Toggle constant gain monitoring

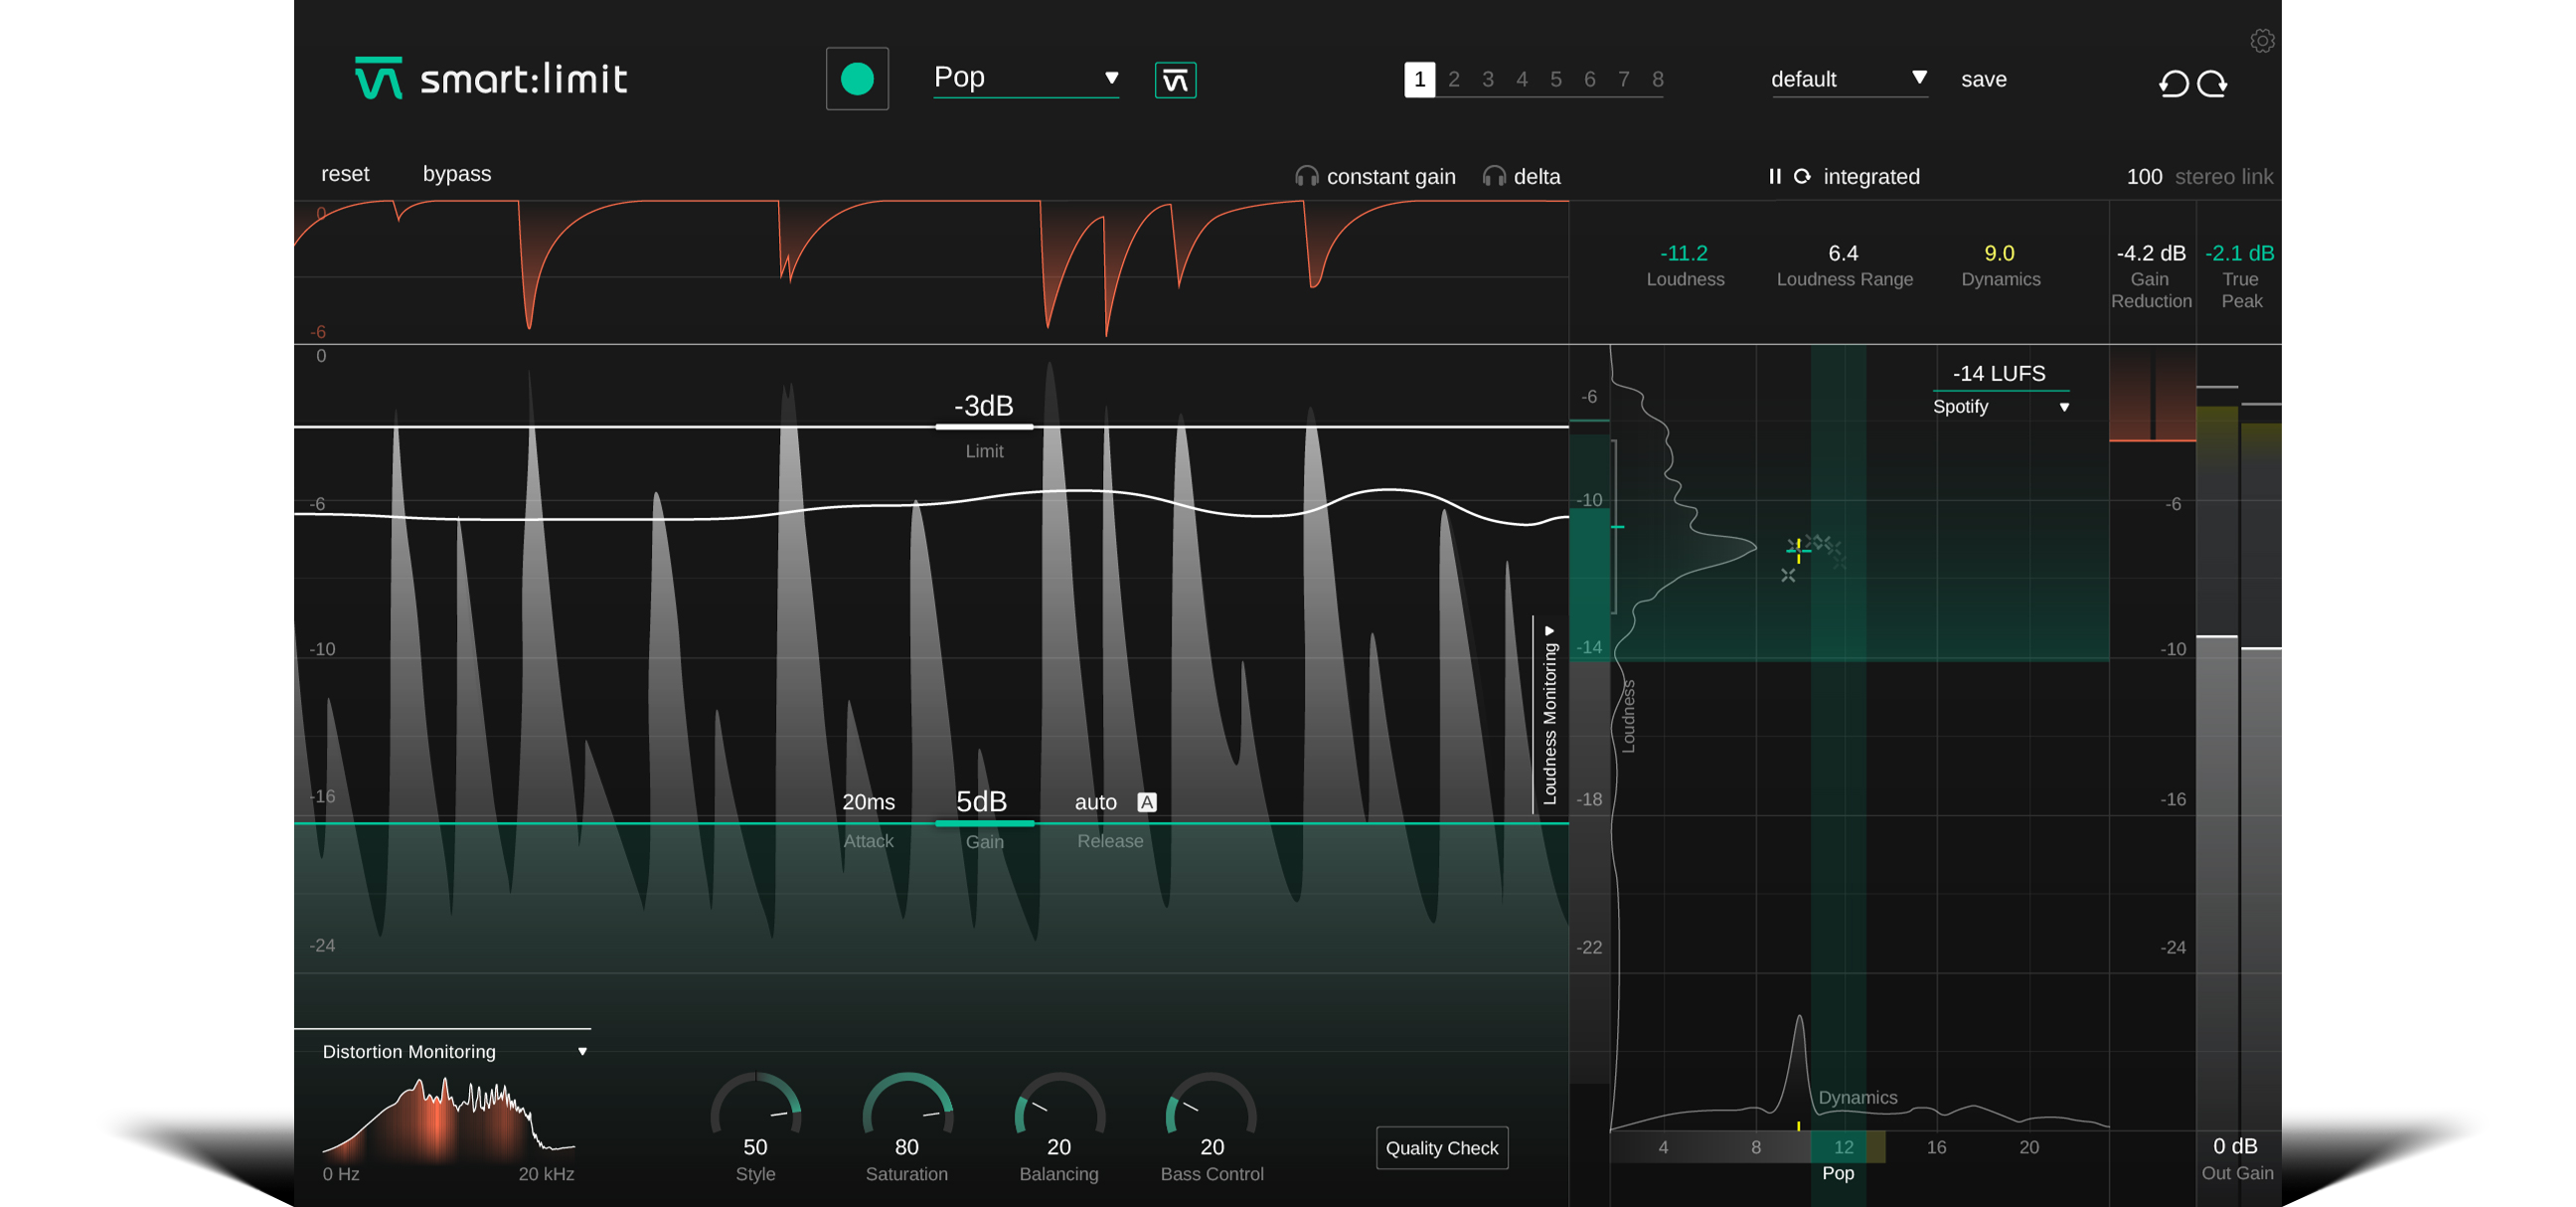tap(1390, 177)
